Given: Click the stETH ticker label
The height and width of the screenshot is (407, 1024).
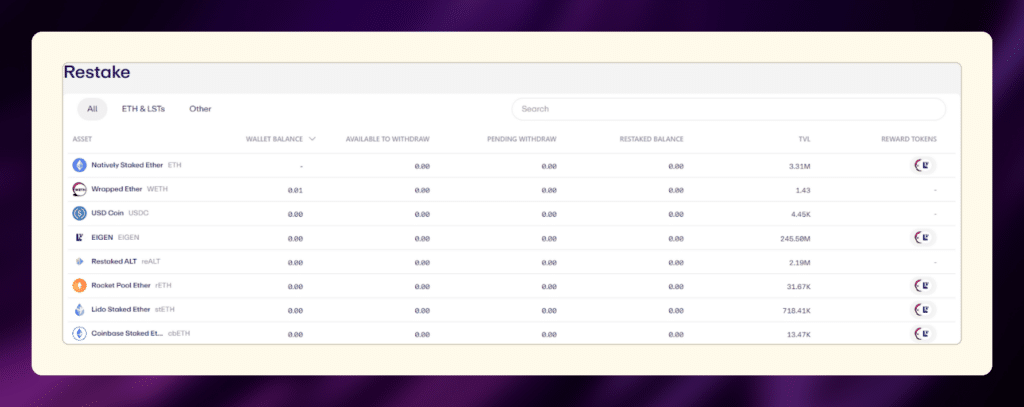Looking at the screenshot, I should pyautogui.click(x=165, y=310).
